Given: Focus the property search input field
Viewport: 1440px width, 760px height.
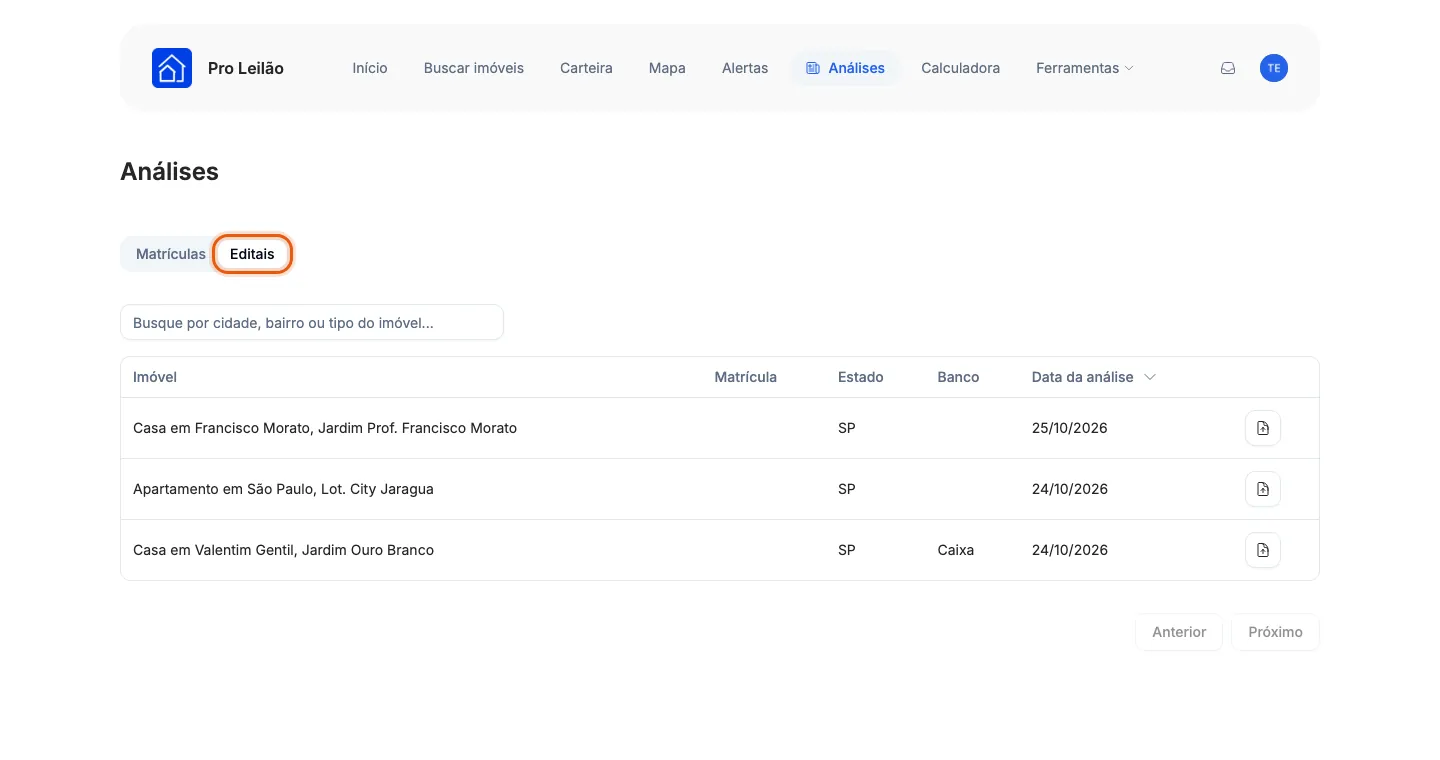Looking at the screenshot, I should (x=312, y=322).
